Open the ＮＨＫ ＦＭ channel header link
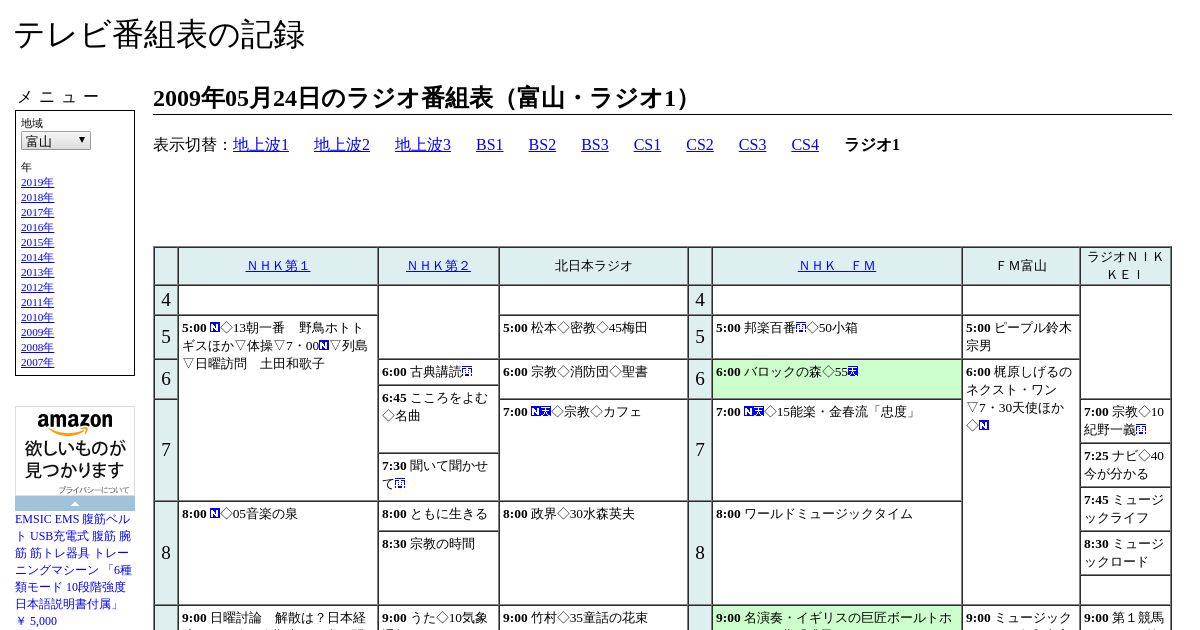 pyautogui.click(x=837, y=266)
